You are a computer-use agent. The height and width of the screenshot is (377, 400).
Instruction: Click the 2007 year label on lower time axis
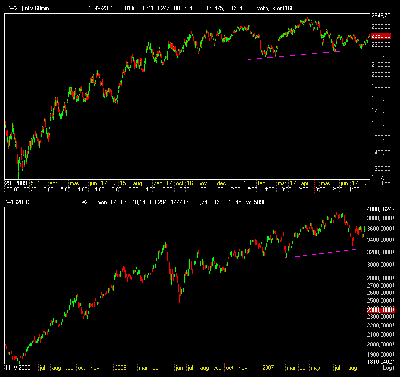pos(269,368)
